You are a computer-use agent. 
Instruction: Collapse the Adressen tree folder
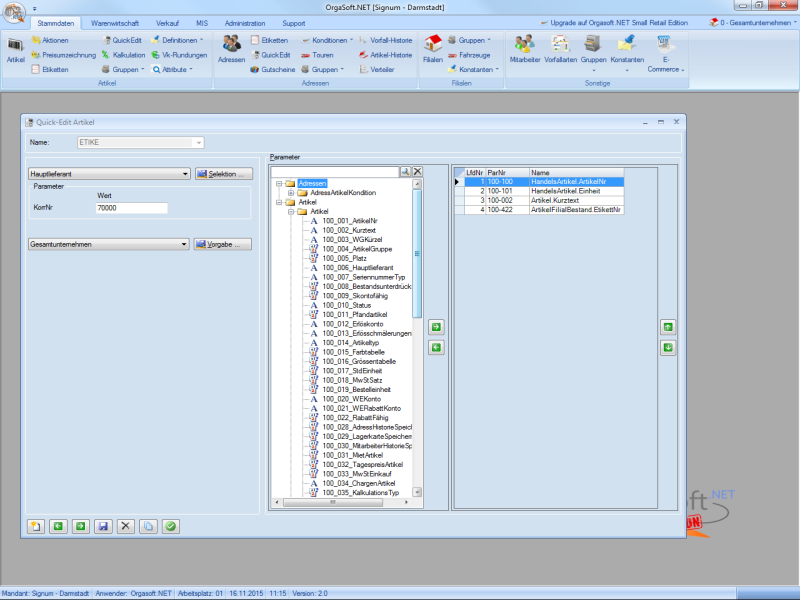click(279, 184)
